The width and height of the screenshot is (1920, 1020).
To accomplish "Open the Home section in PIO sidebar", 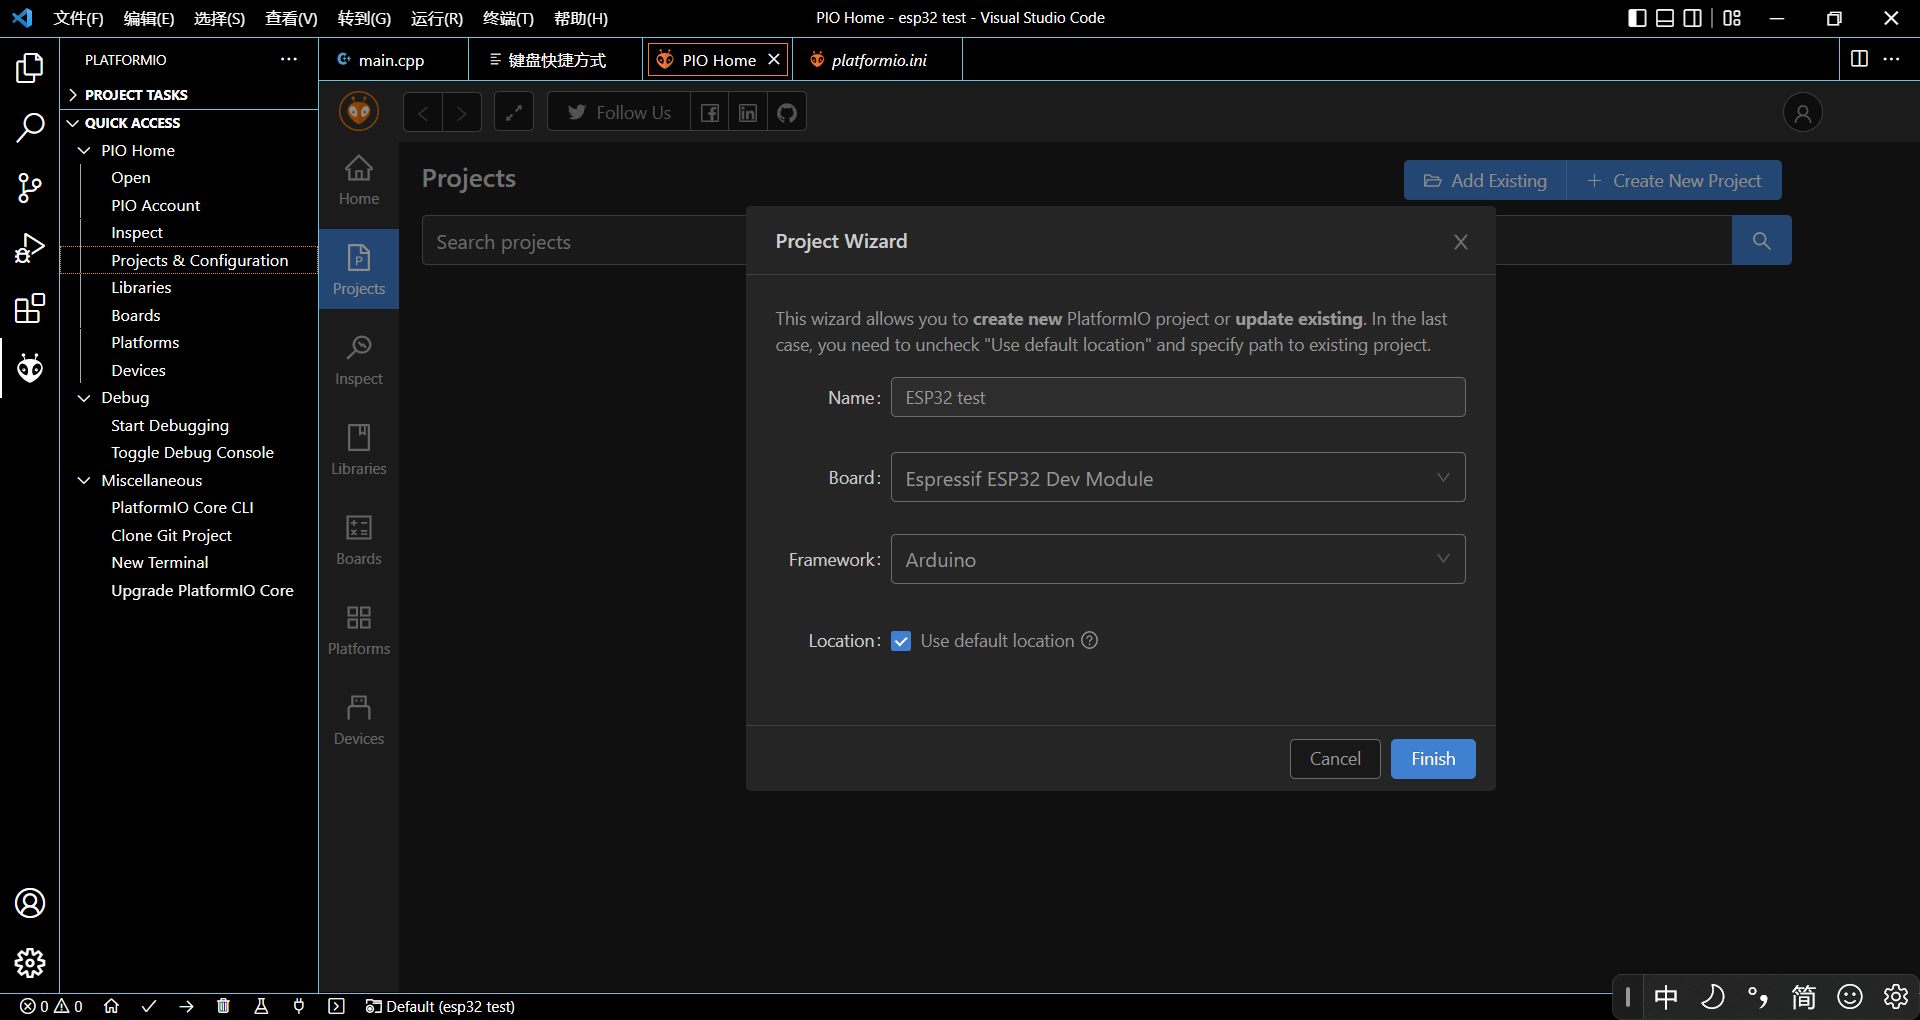I will 359,180.
